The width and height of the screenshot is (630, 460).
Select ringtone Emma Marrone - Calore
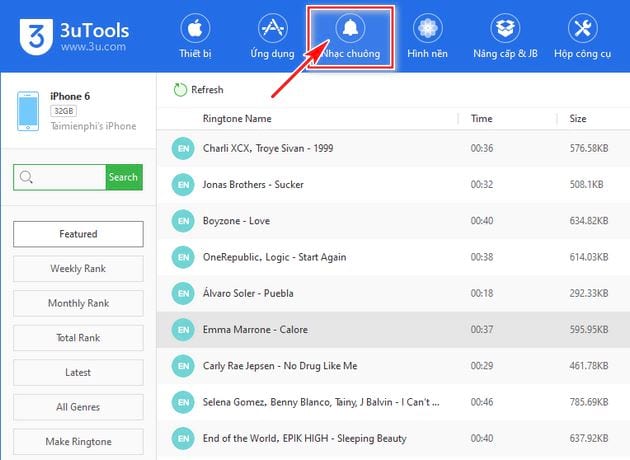pos(393,330)
